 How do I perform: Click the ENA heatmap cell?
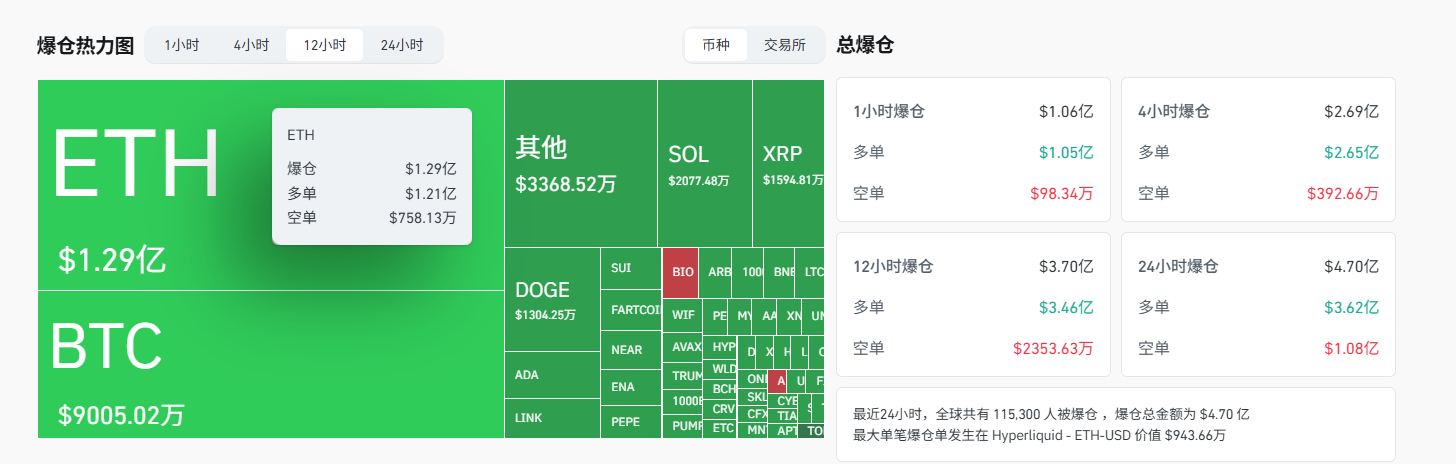[631, 387]
